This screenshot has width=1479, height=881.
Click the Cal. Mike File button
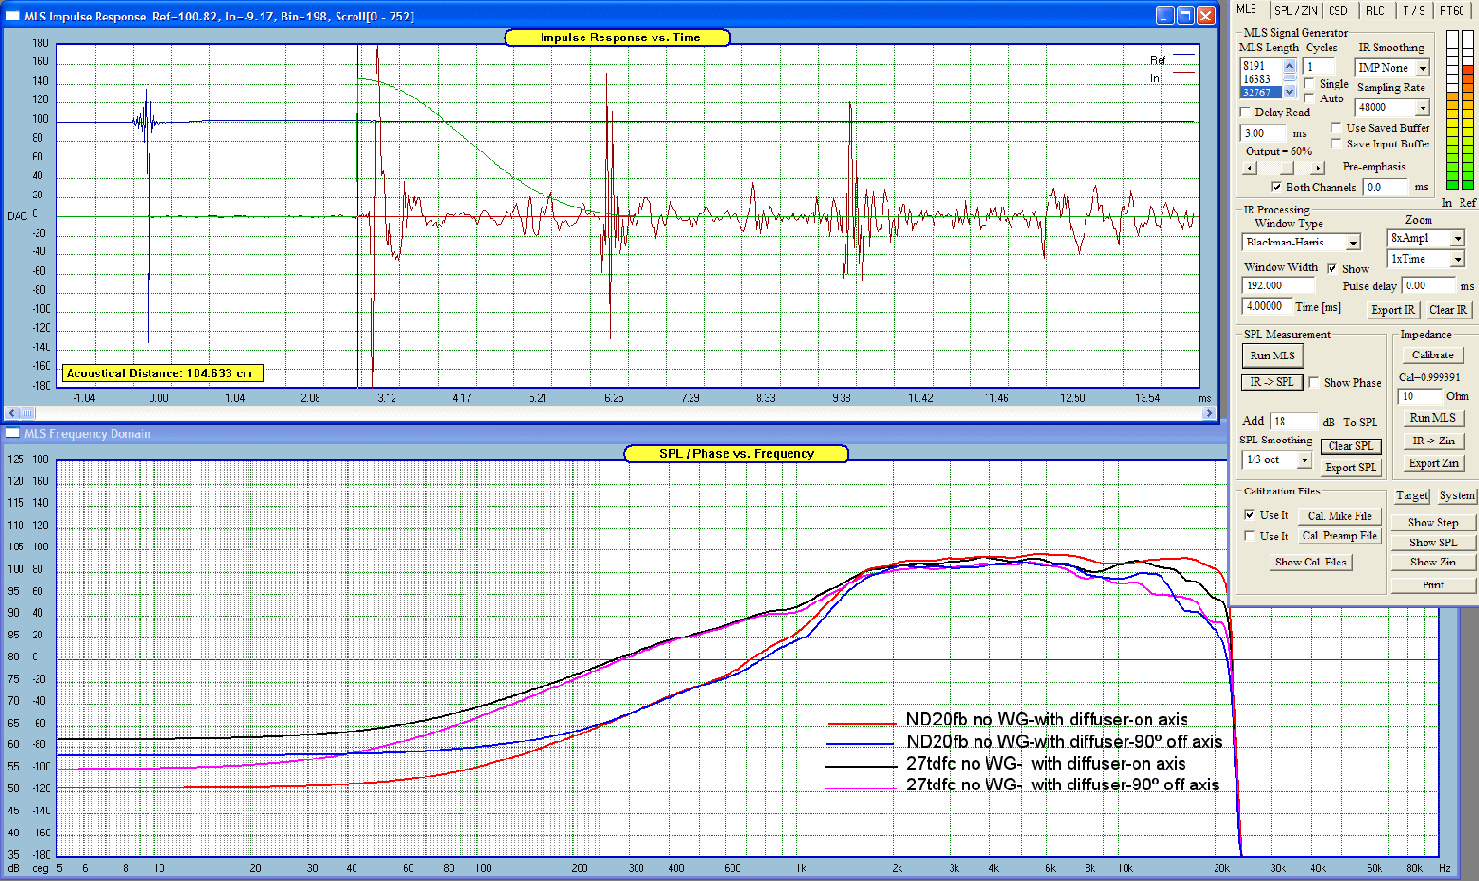1340,516
